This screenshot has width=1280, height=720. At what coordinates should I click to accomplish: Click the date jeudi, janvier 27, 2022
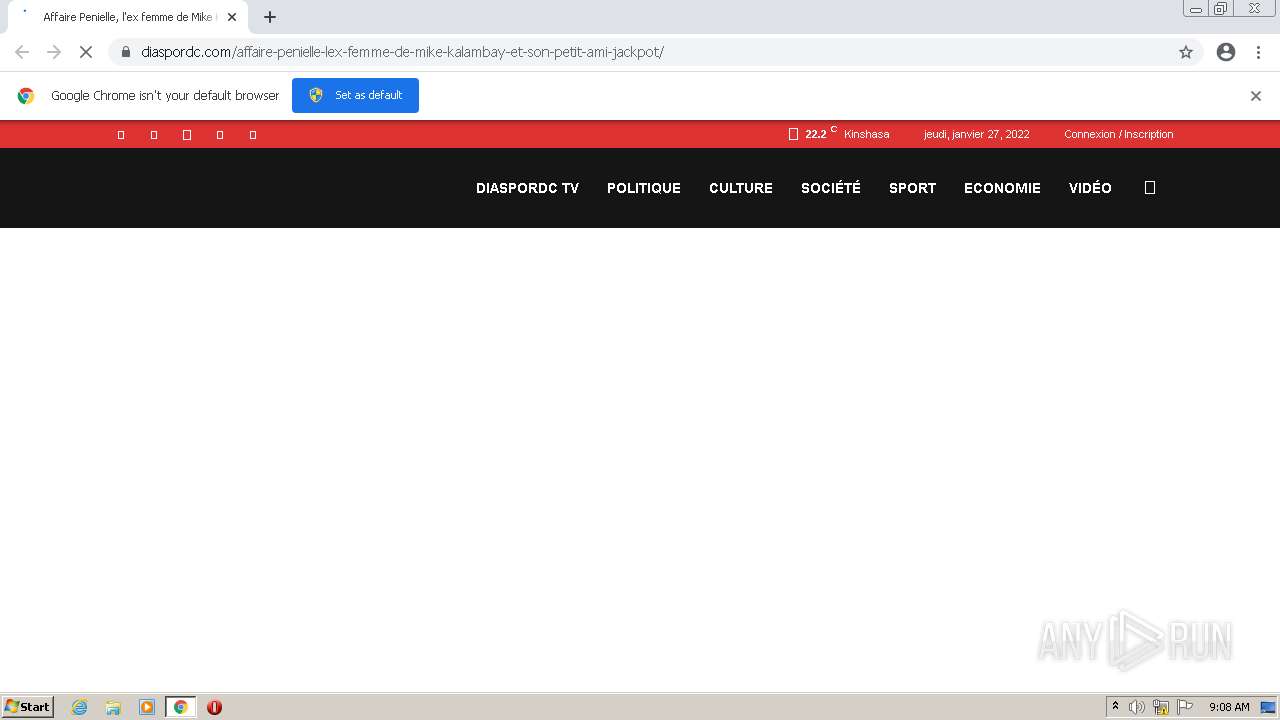977,134
